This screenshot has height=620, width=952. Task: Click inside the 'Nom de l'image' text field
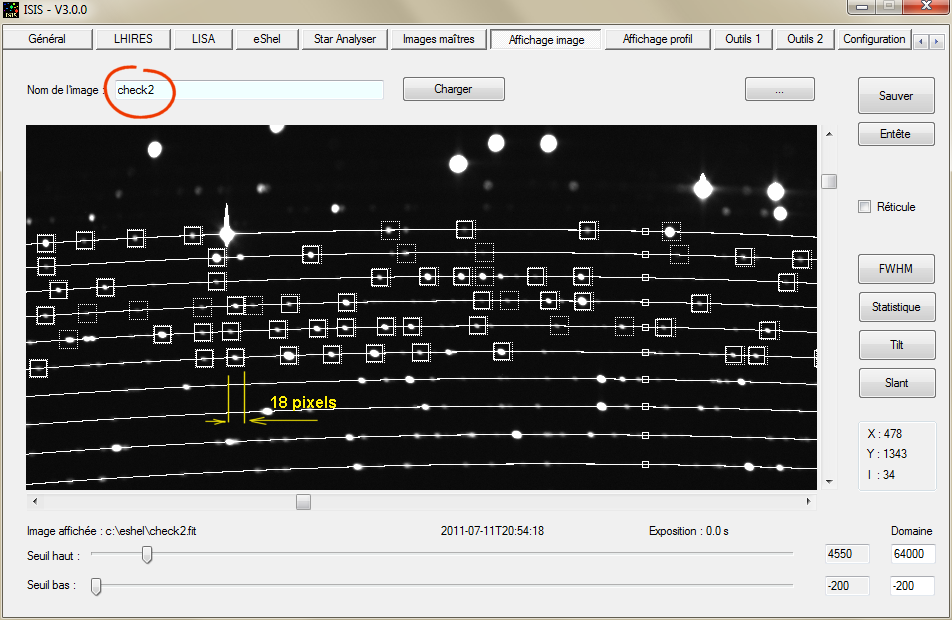coord(250,89)
